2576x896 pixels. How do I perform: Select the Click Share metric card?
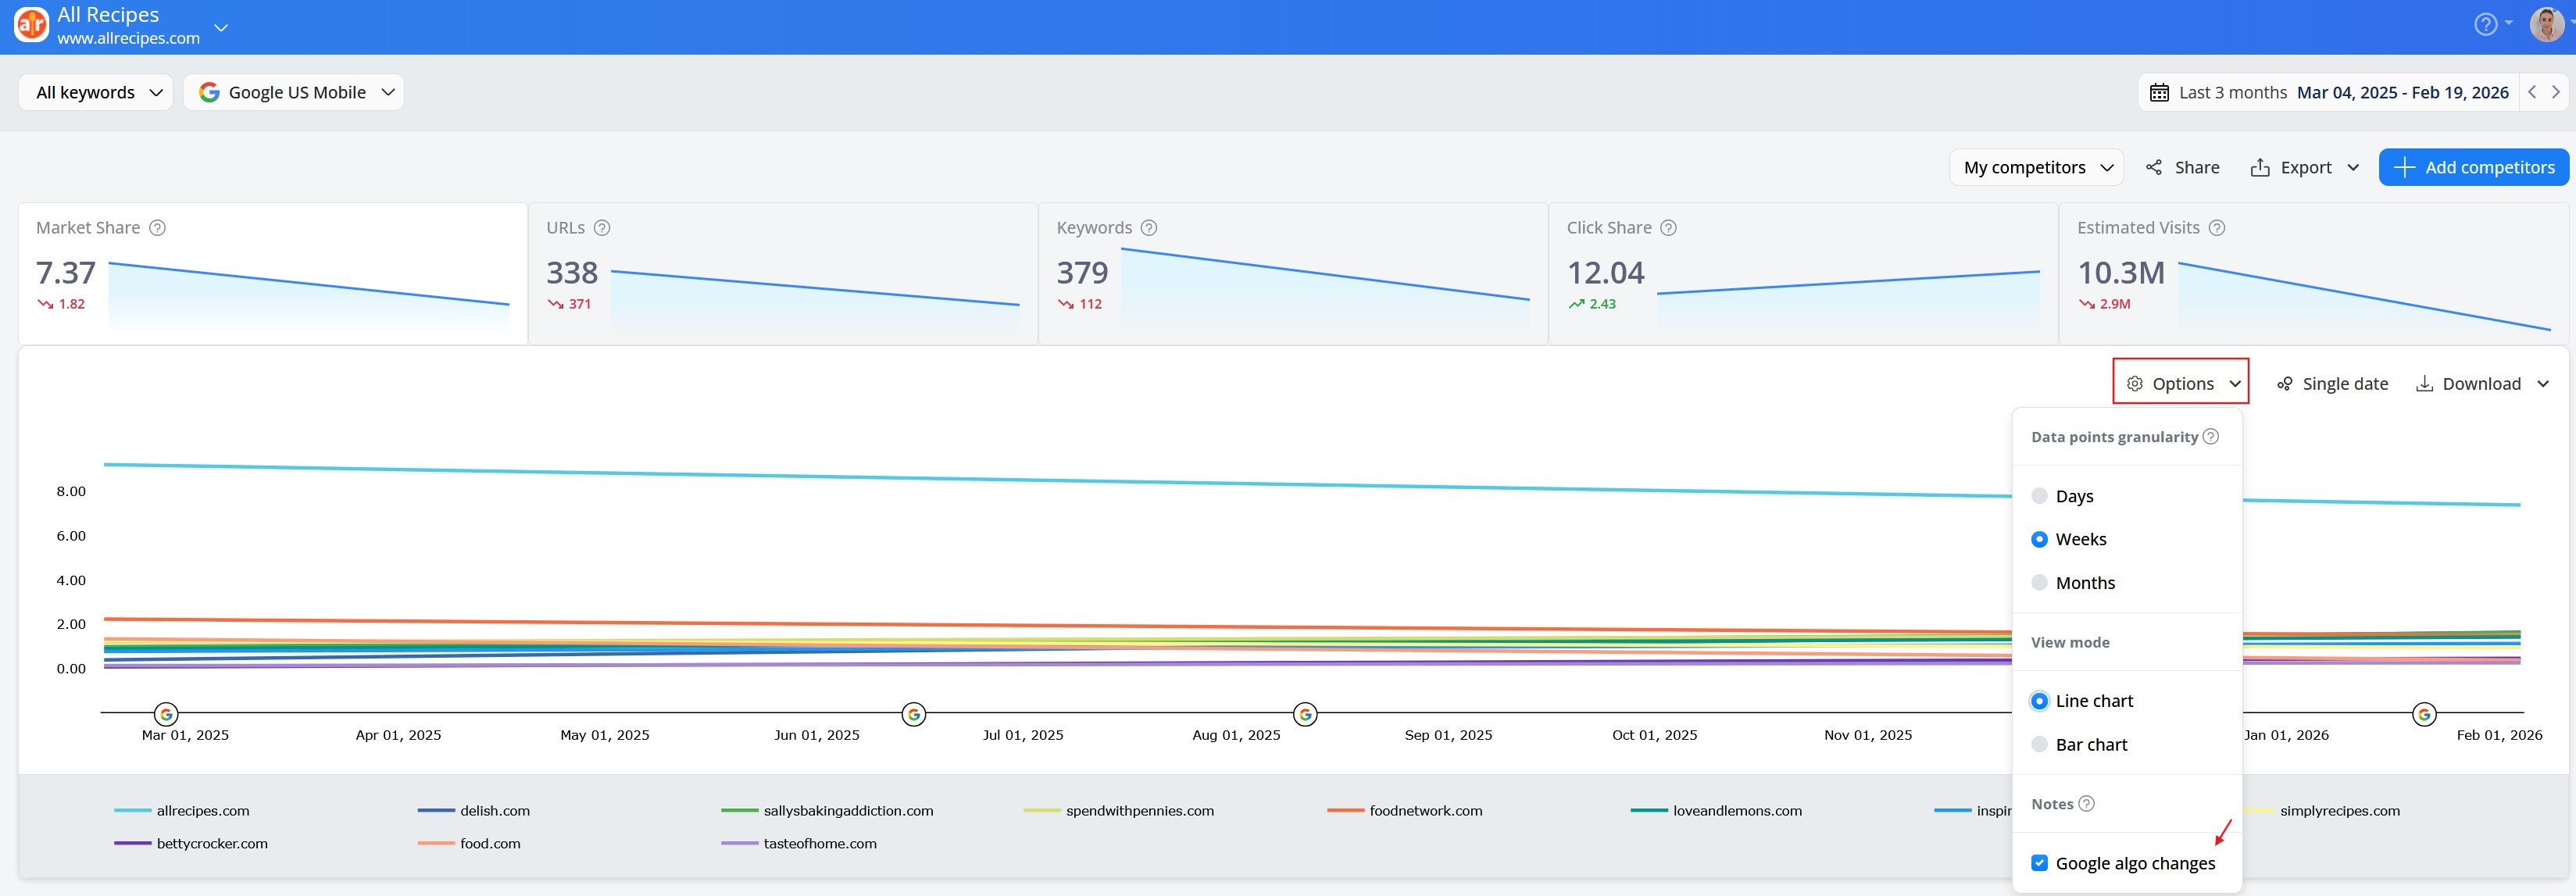[1803, 274]
